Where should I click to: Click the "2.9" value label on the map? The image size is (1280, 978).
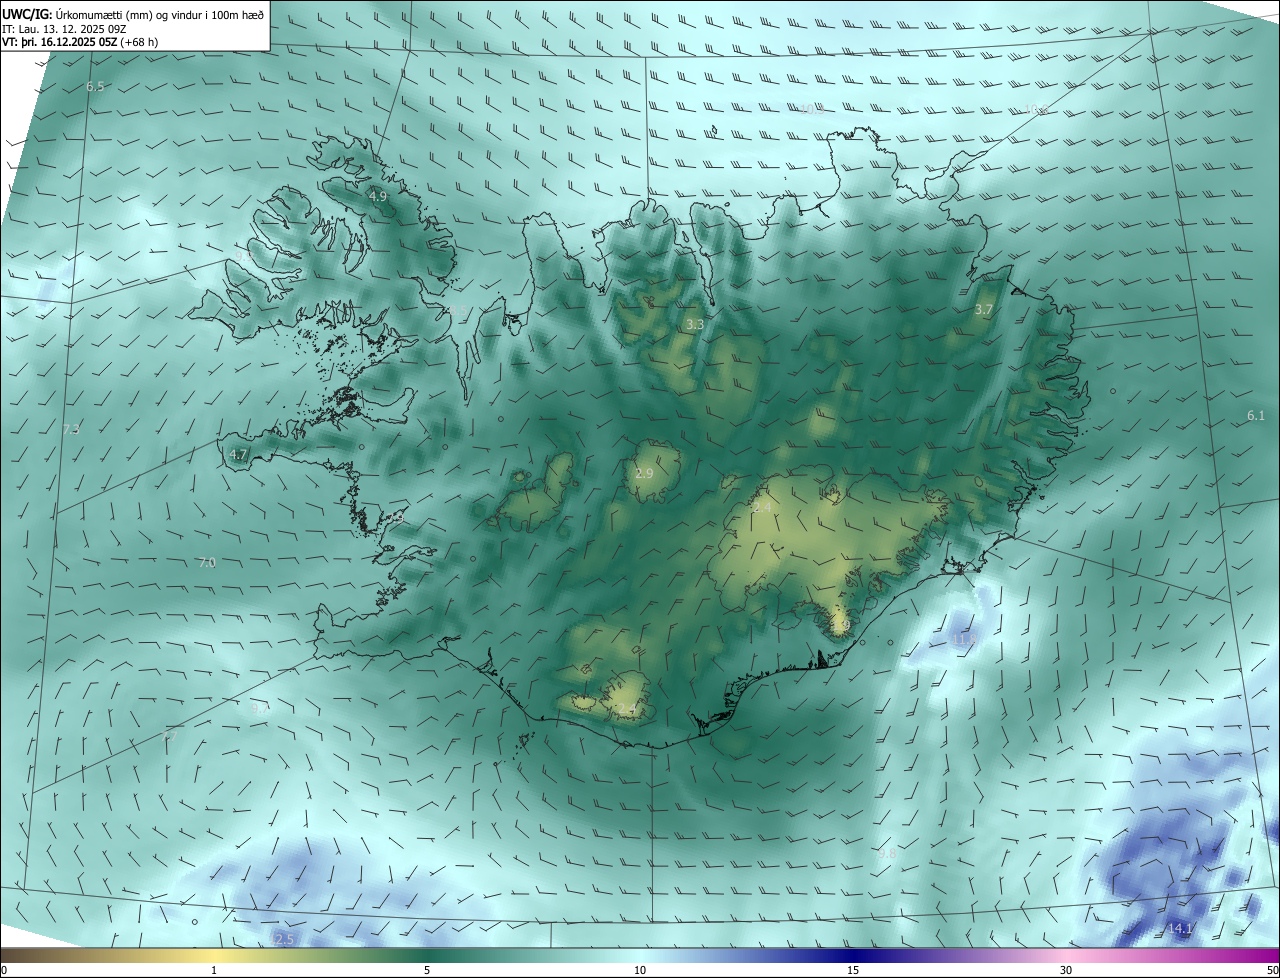pyautogui.click(x=644, y=473)
